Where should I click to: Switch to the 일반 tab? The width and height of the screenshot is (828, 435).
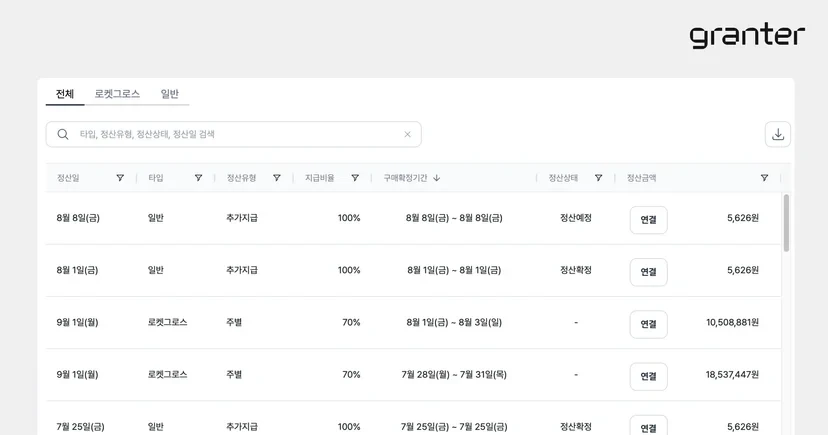tap(170, 94)
